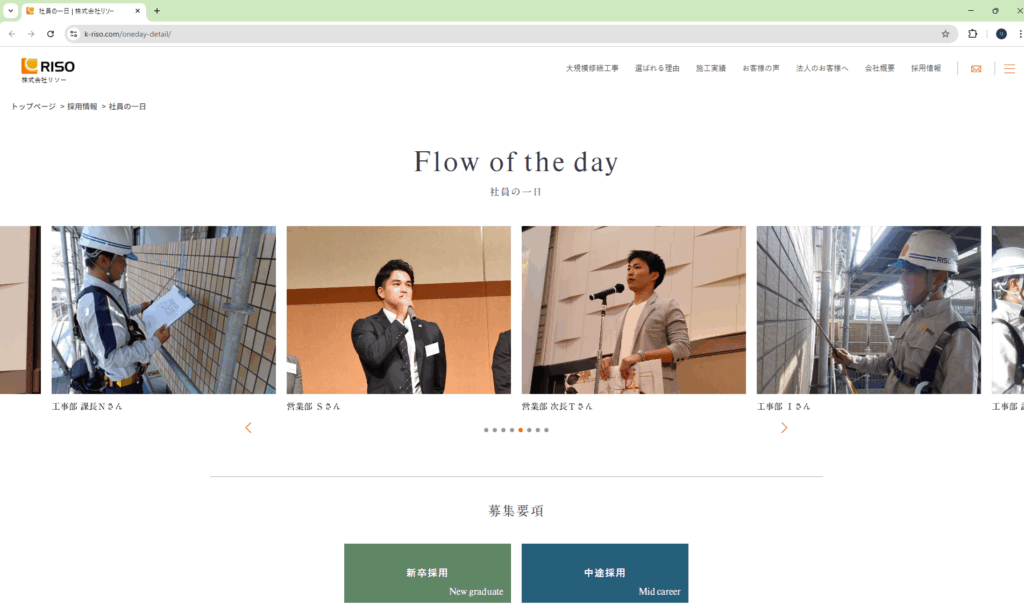Show next carousel slide with right arrow
Screen dimensions: 1024x605
click(x=784, y=427)
